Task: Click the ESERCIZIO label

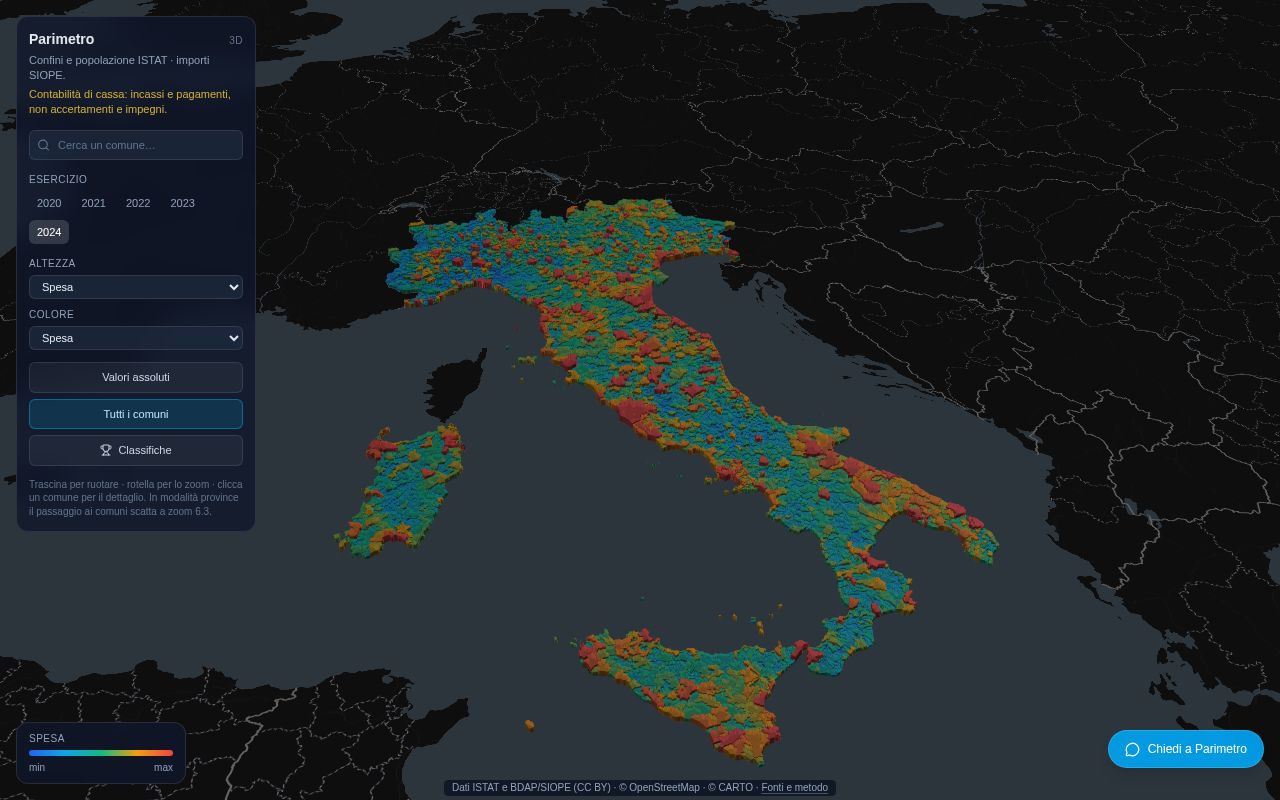Action: coord(58,179)
